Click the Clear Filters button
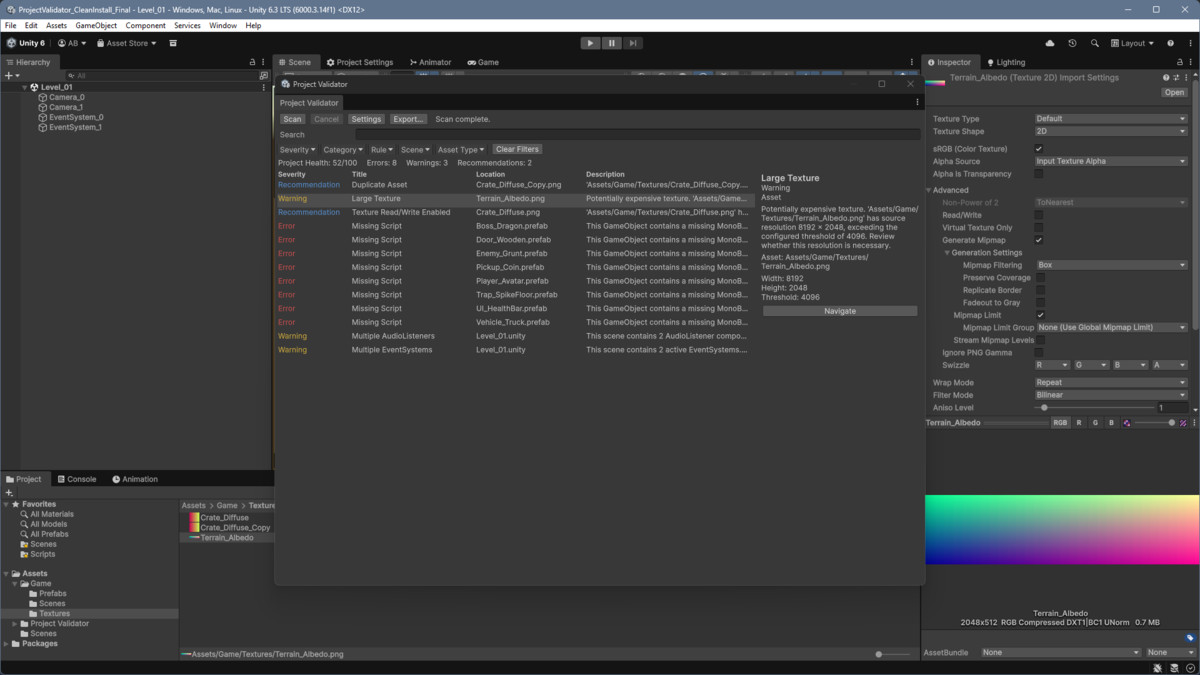 click(x=517, y=149)
